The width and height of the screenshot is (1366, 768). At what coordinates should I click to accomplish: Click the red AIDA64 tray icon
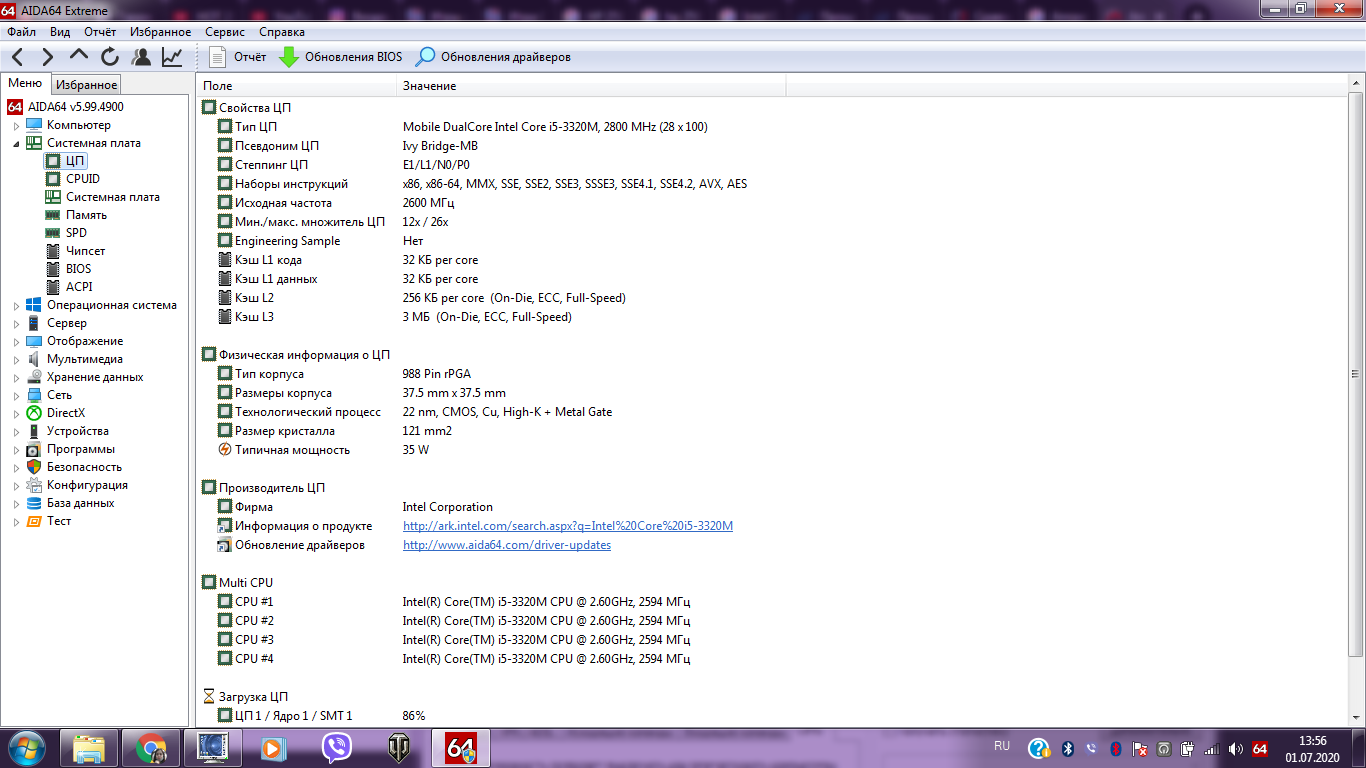[1260, 749]
